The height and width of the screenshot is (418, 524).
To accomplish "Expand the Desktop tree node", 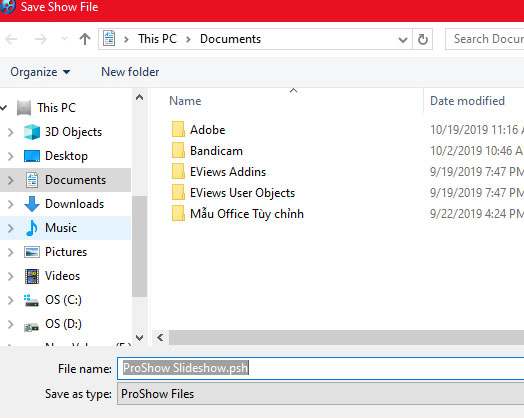I will tap(11, 156).
